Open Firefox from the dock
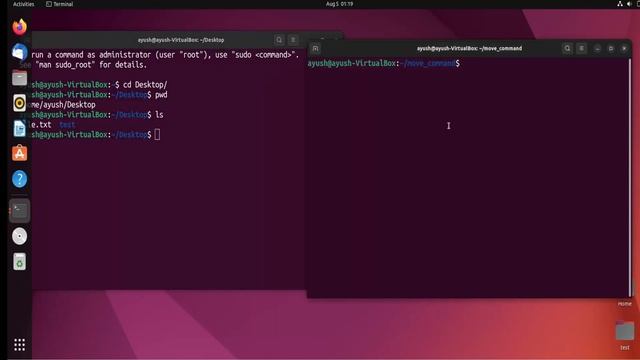 click(19, 27)
